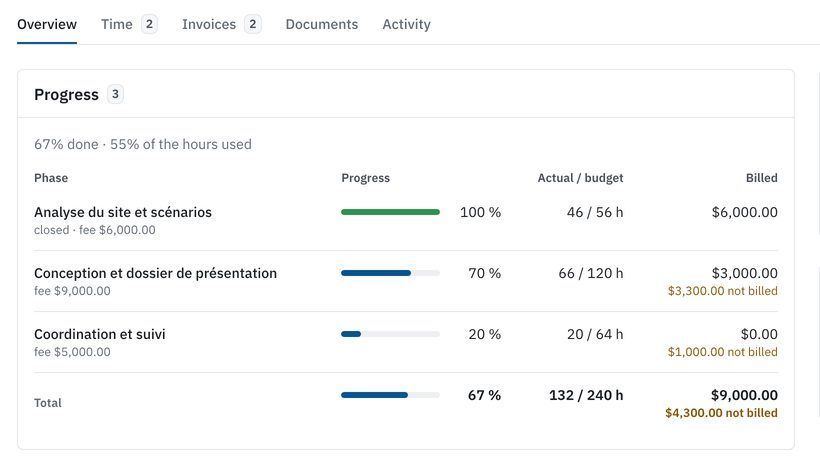Open the Activity tab
This screenshot has width=820, height=470.
(406, 24)
